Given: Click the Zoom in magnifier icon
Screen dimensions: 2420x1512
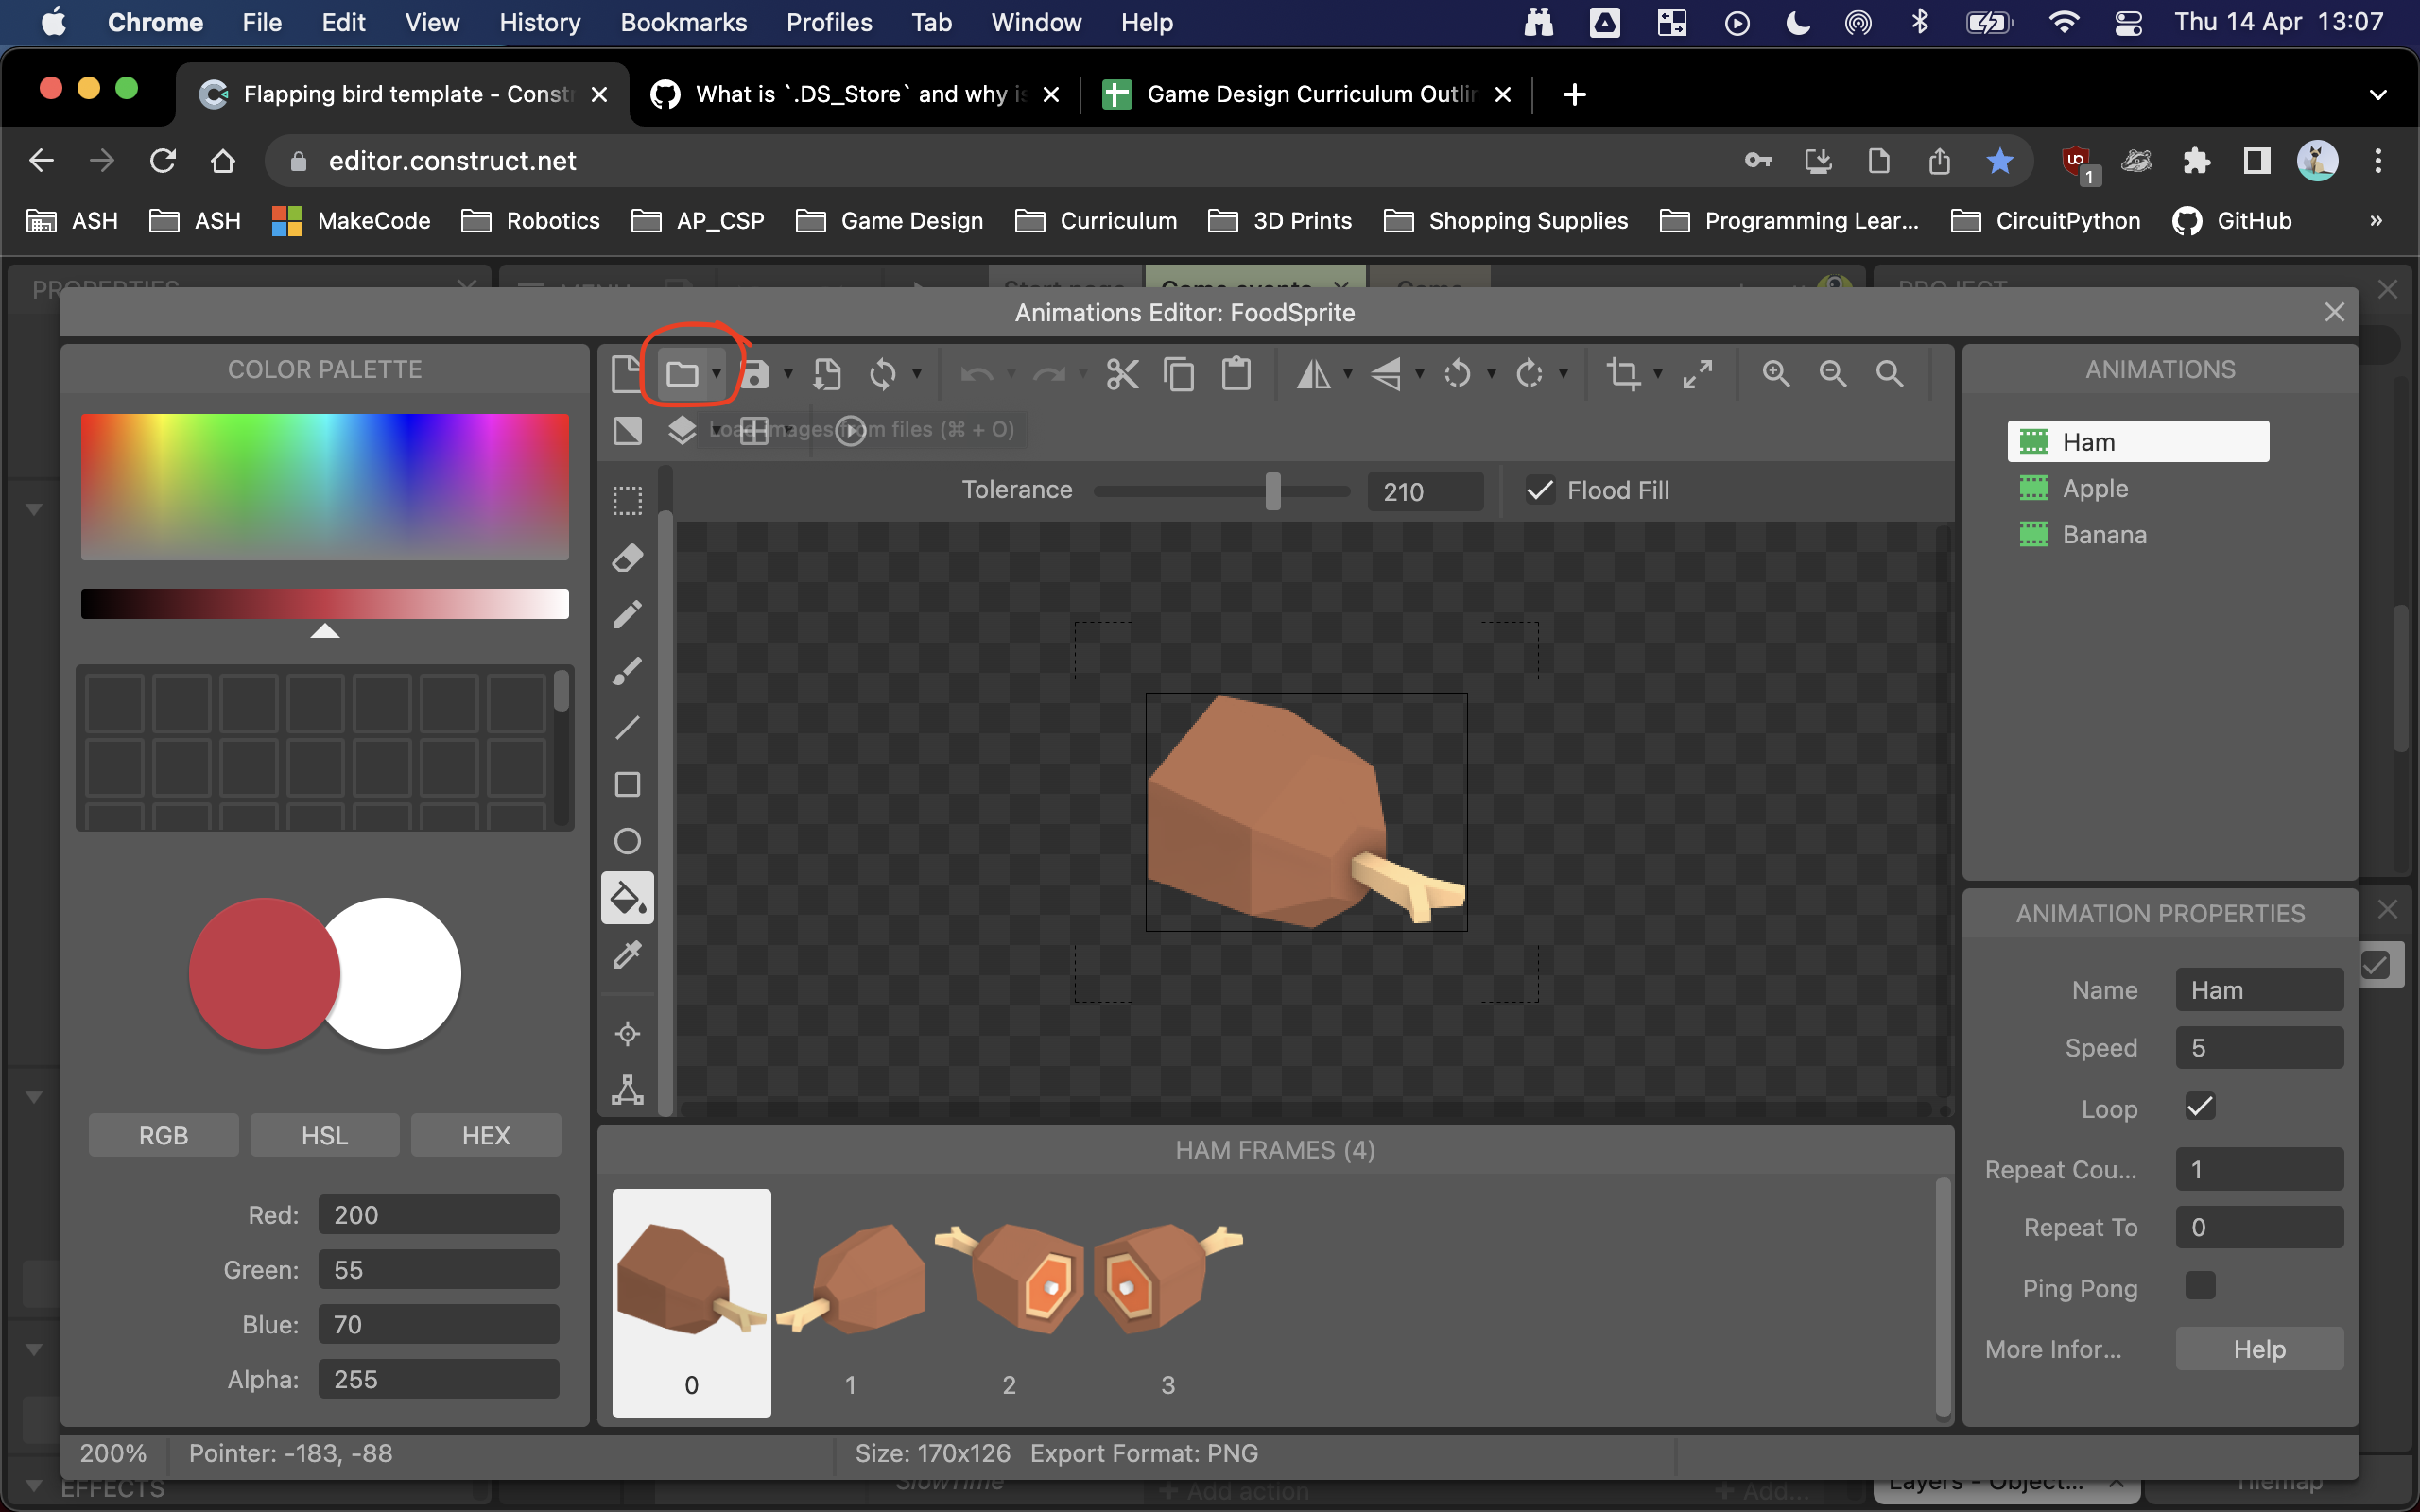Looking at the screenshot, I should 1776,374.
